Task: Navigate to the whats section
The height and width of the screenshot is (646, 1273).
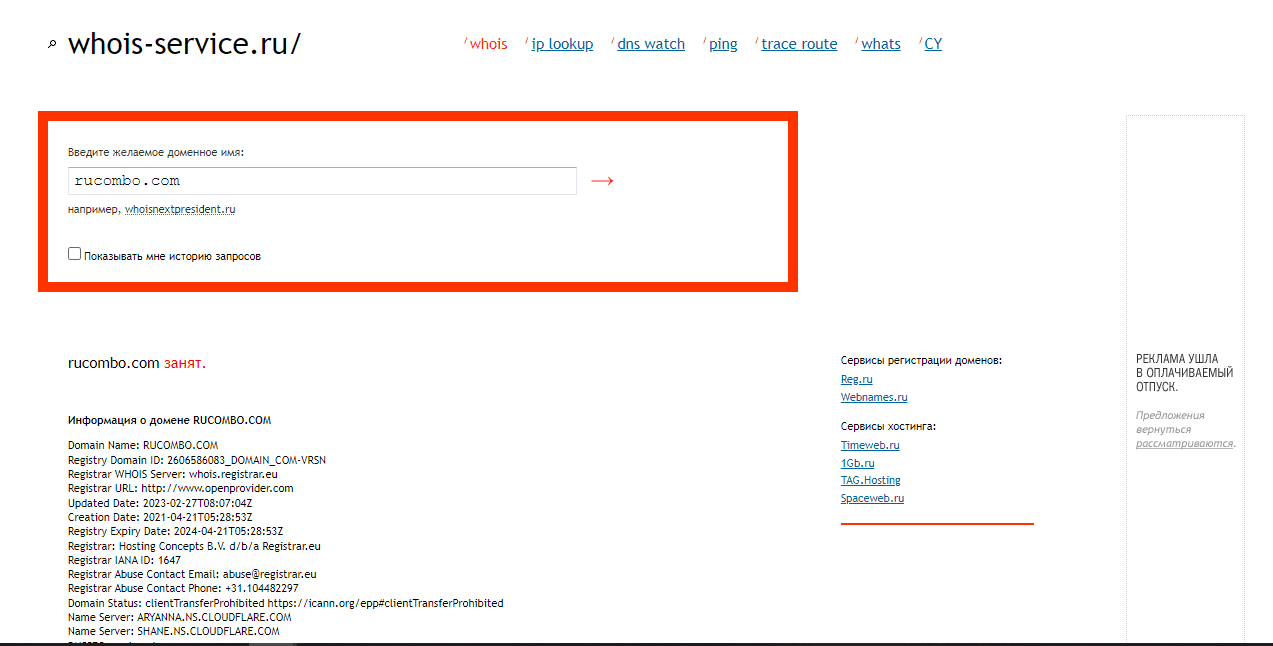Action: 880,44
